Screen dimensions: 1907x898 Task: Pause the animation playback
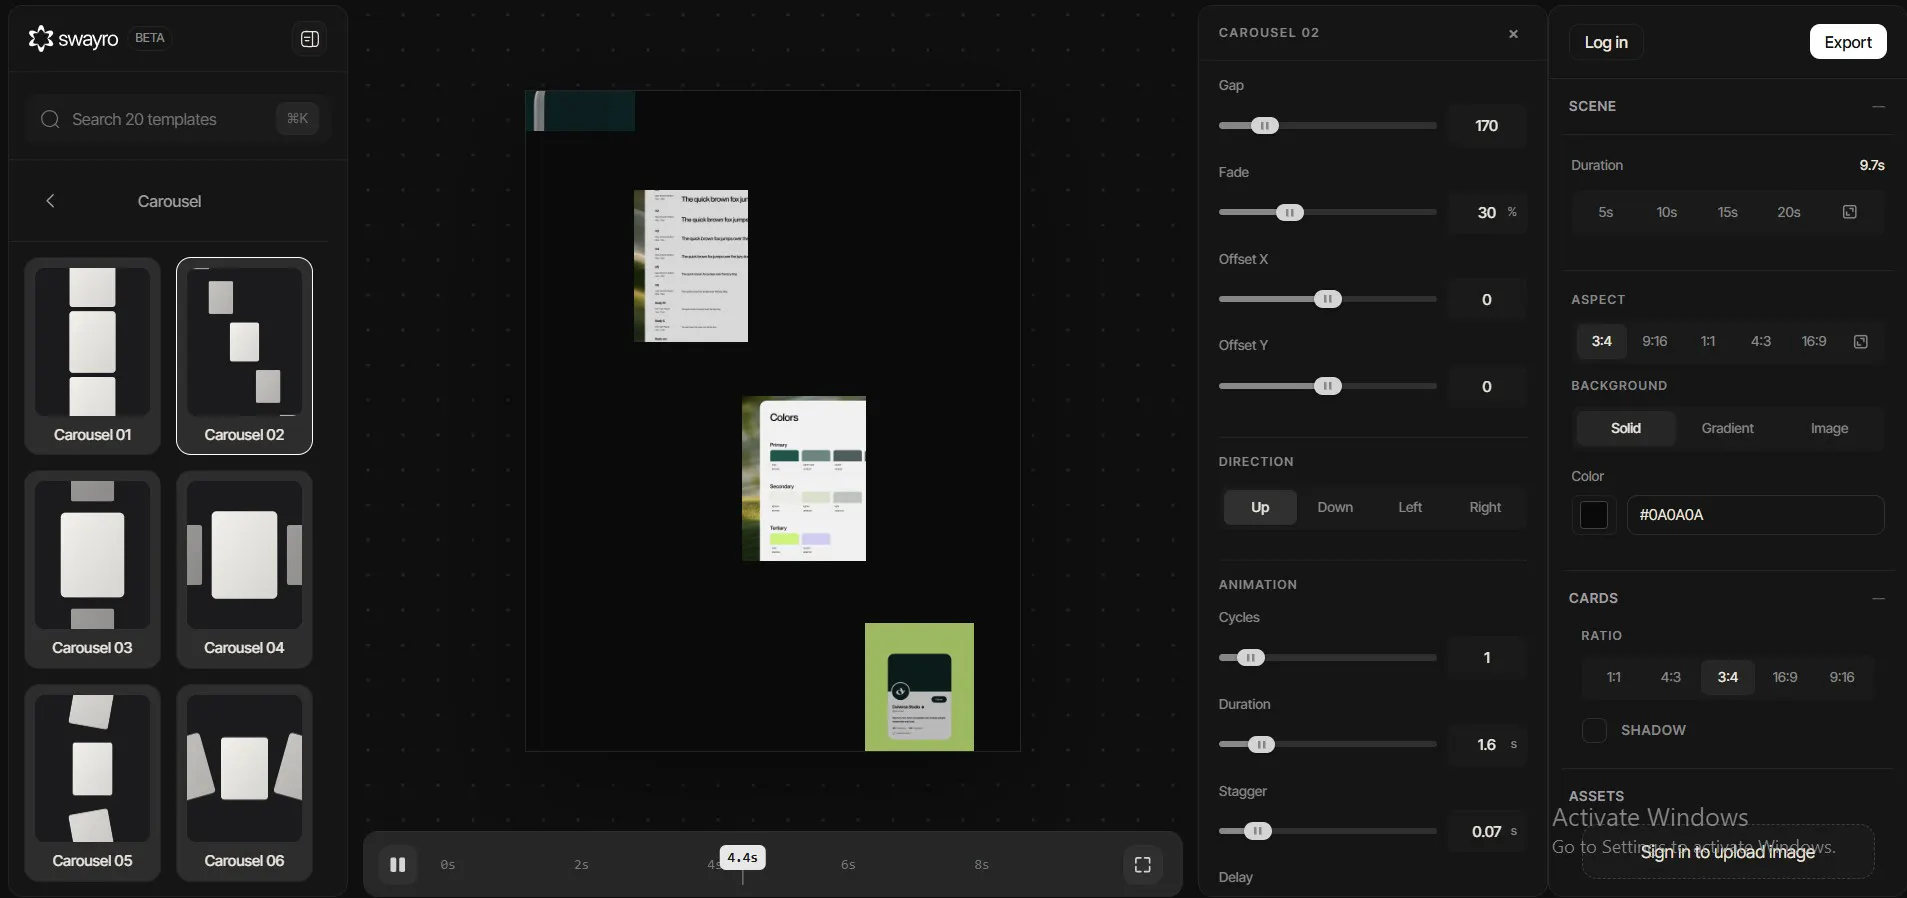(x=397, y=865)
